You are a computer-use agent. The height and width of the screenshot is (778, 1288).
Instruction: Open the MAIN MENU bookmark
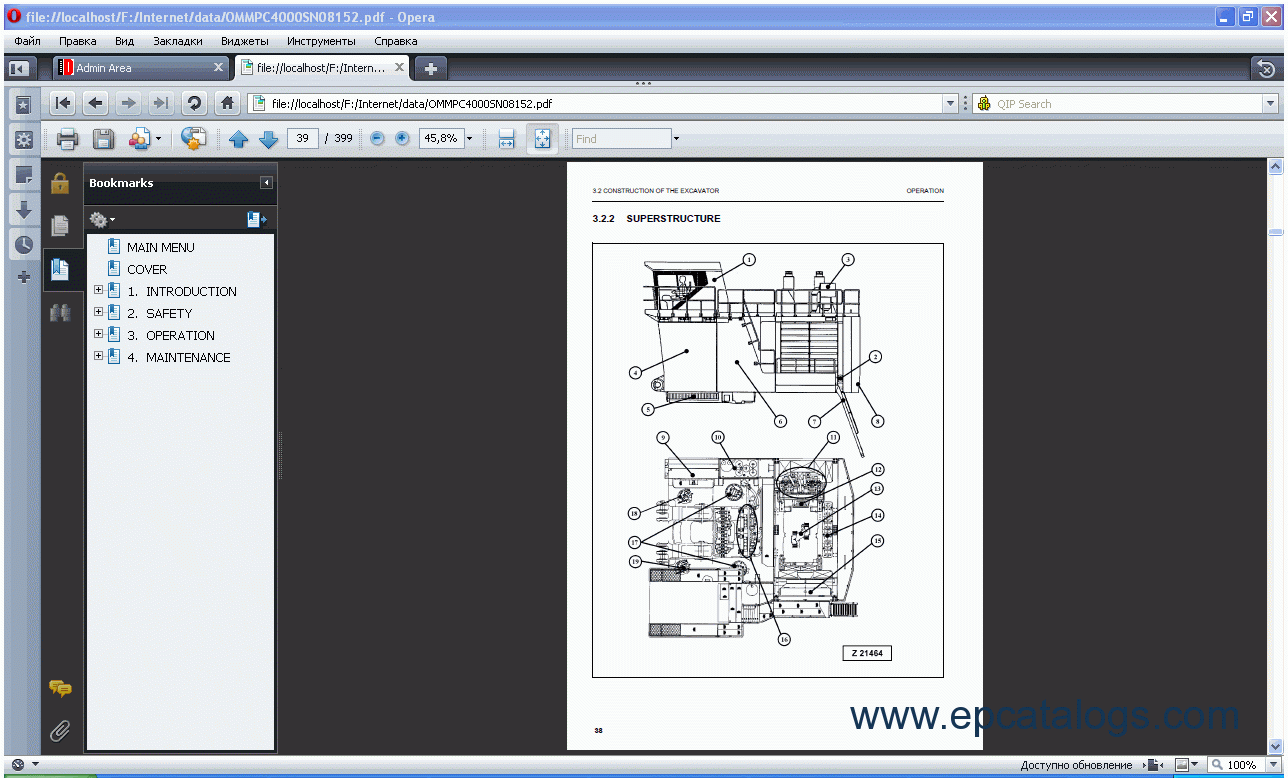[160, 247]
